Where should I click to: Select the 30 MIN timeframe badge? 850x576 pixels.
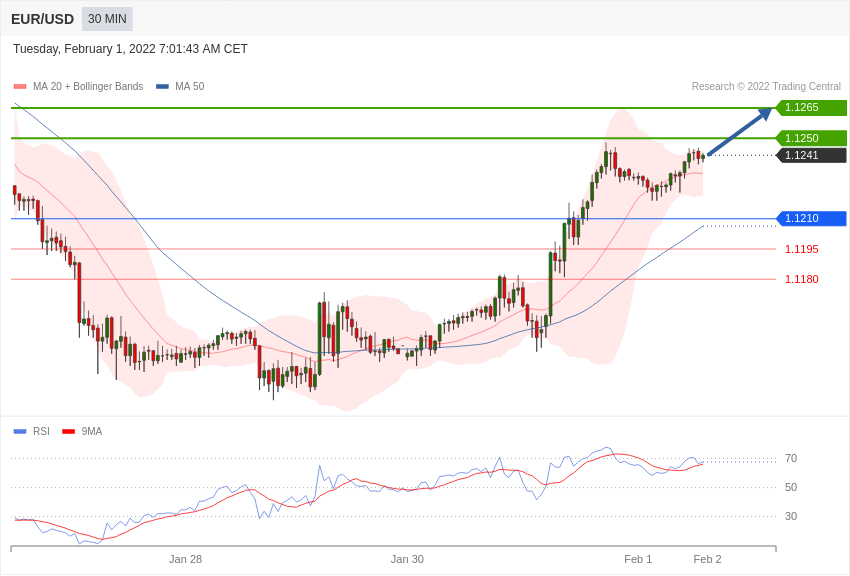[x=107, y=19]
